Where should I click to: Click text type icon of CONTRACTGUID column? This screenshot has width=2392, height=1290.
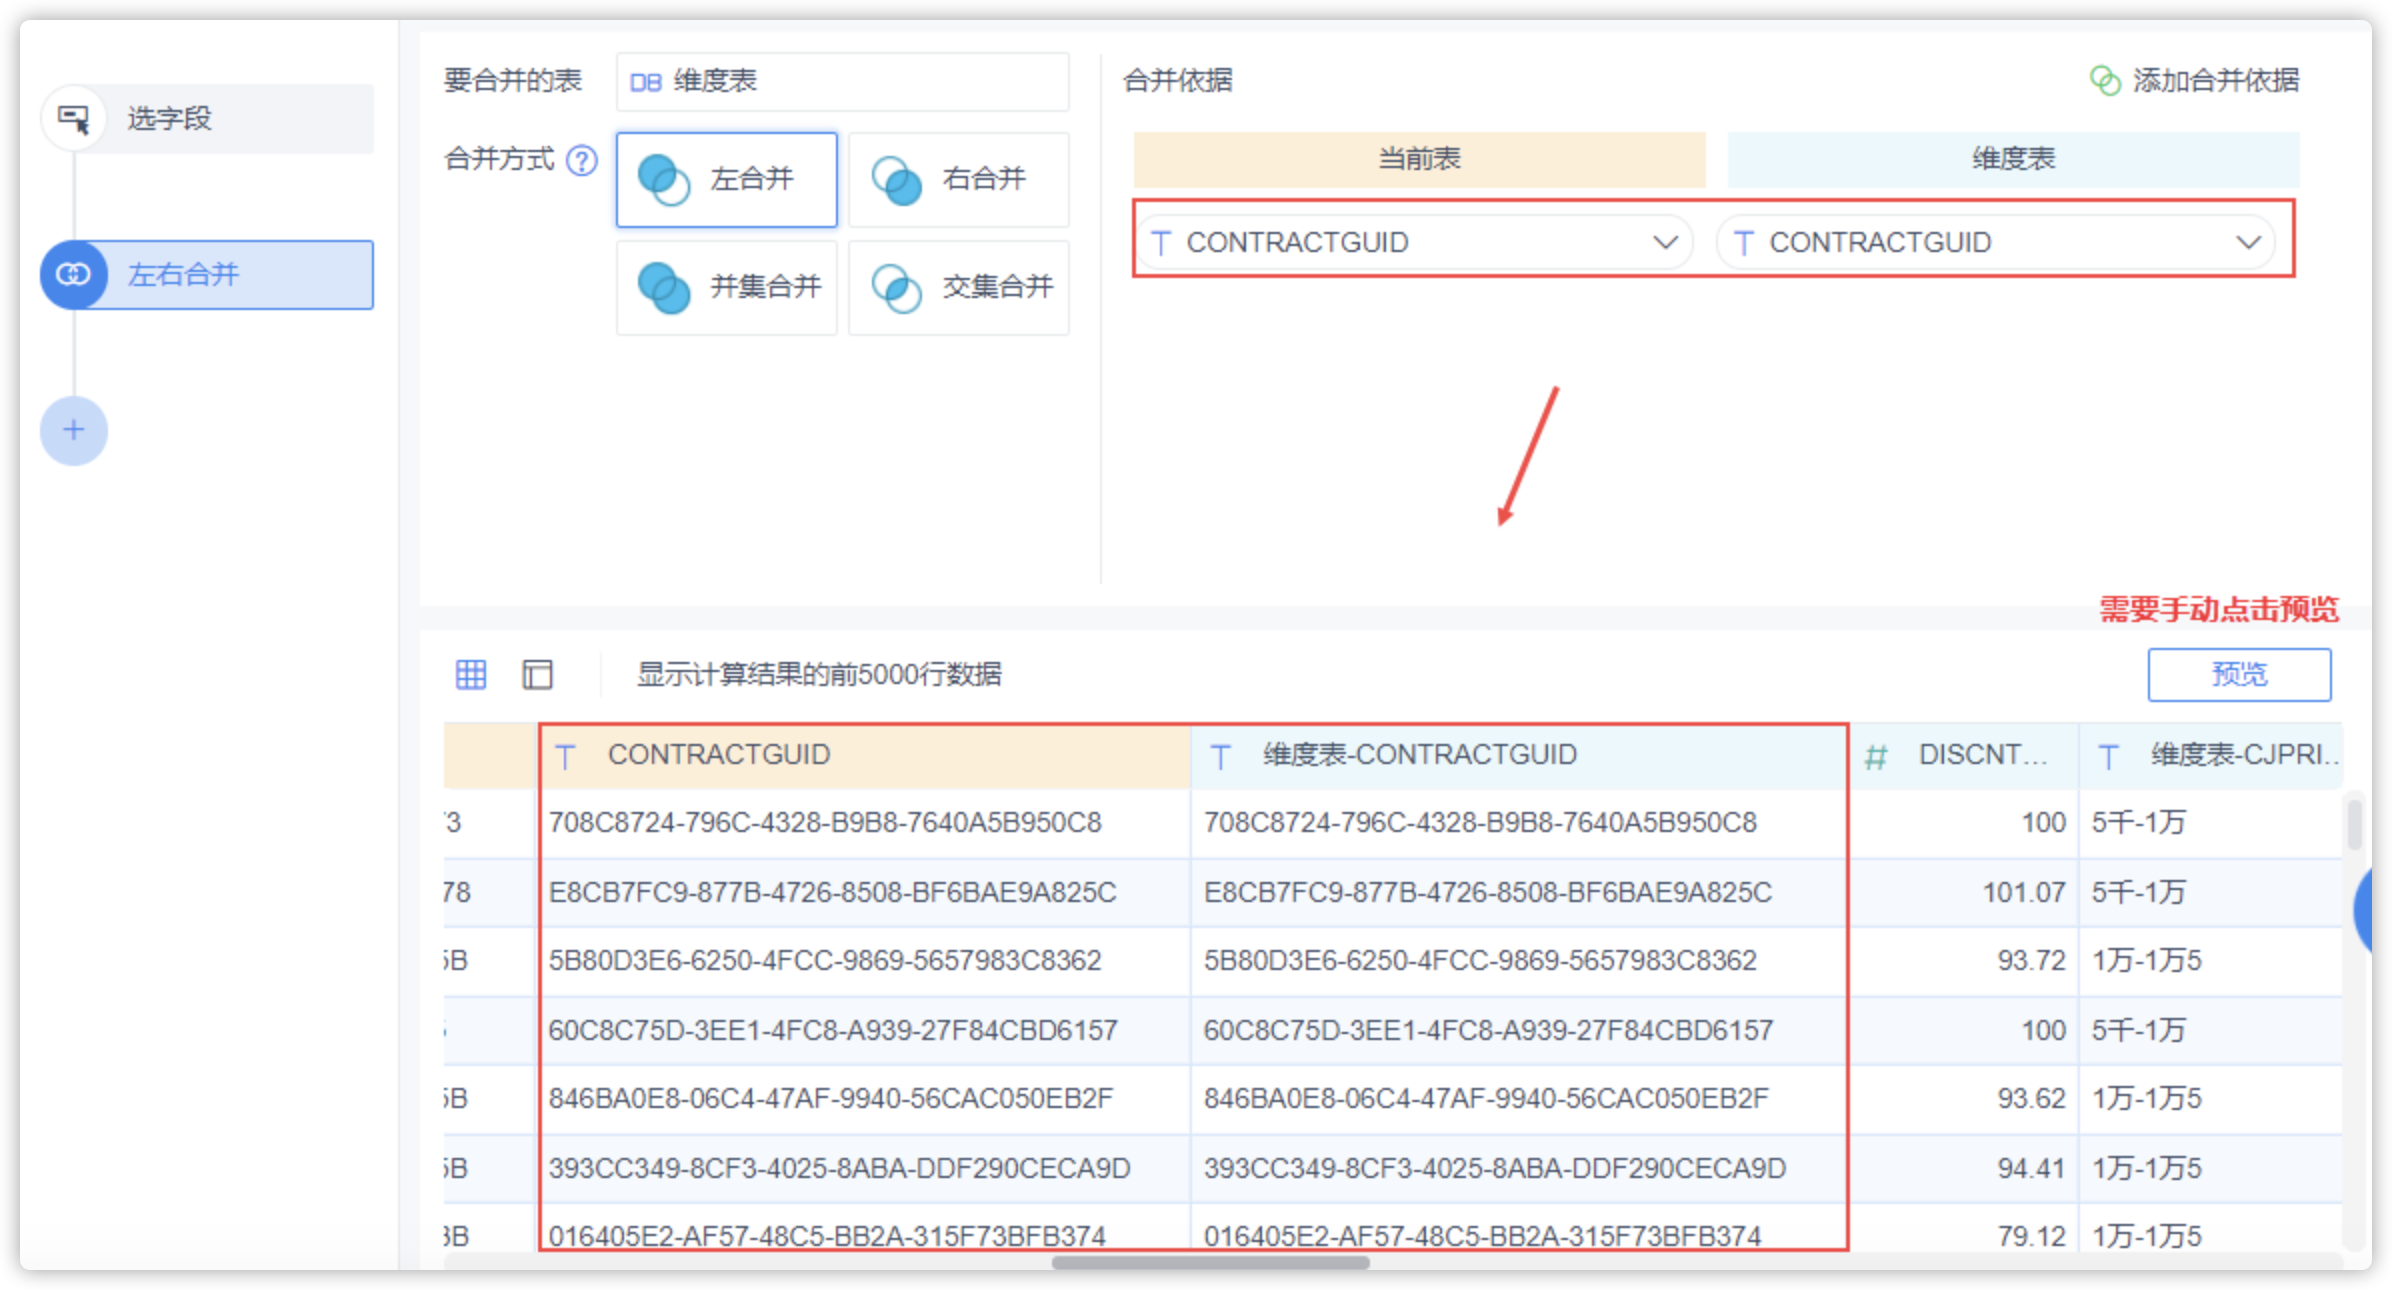(x=565, y=756)
